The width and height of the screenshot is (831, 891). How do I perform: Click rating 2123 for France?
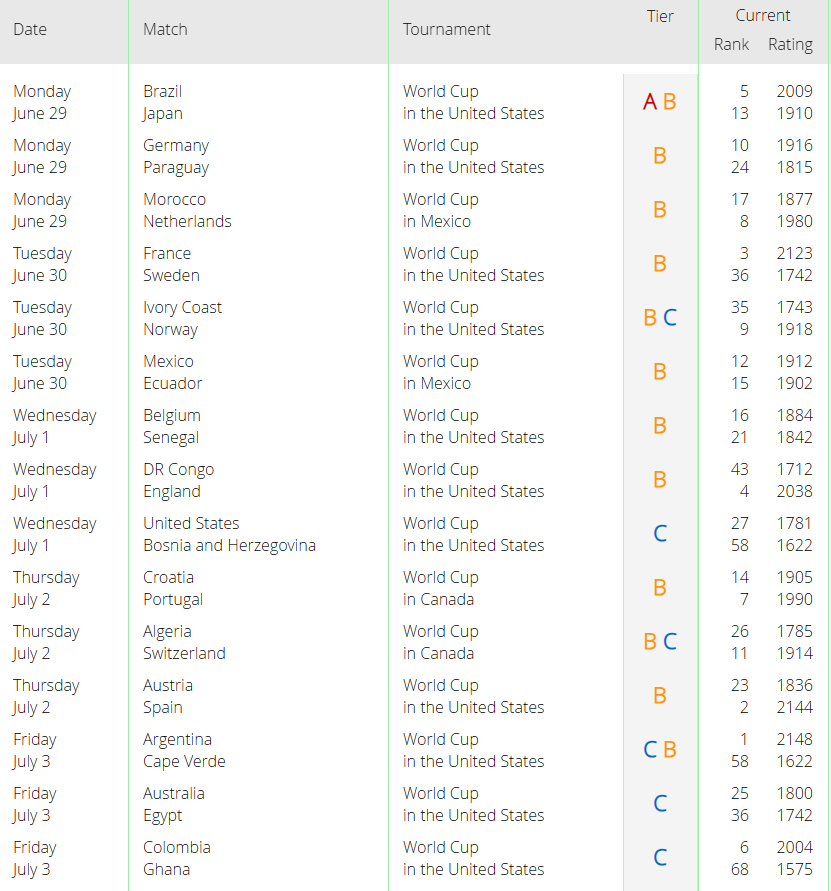(795, 253)
